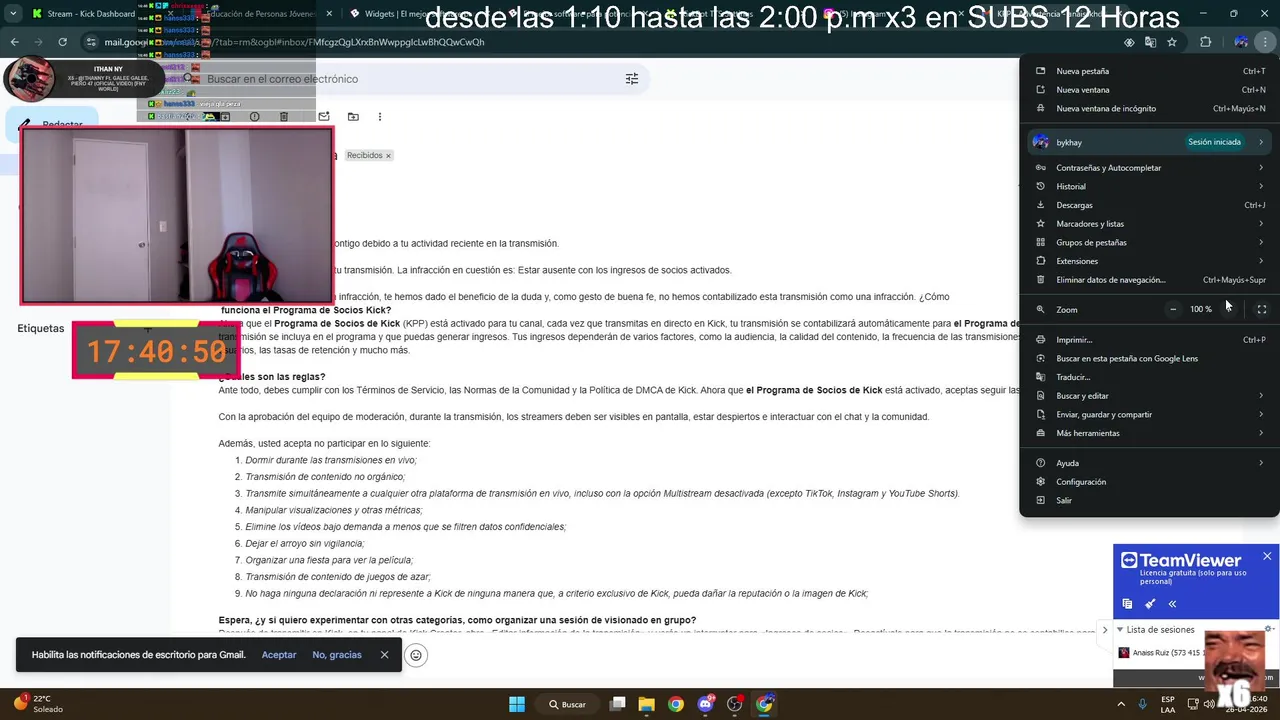The height and width of the screenshot is (720, 1280).
Task: Click the Gmail report spam icon
Action: coord(254,117)
